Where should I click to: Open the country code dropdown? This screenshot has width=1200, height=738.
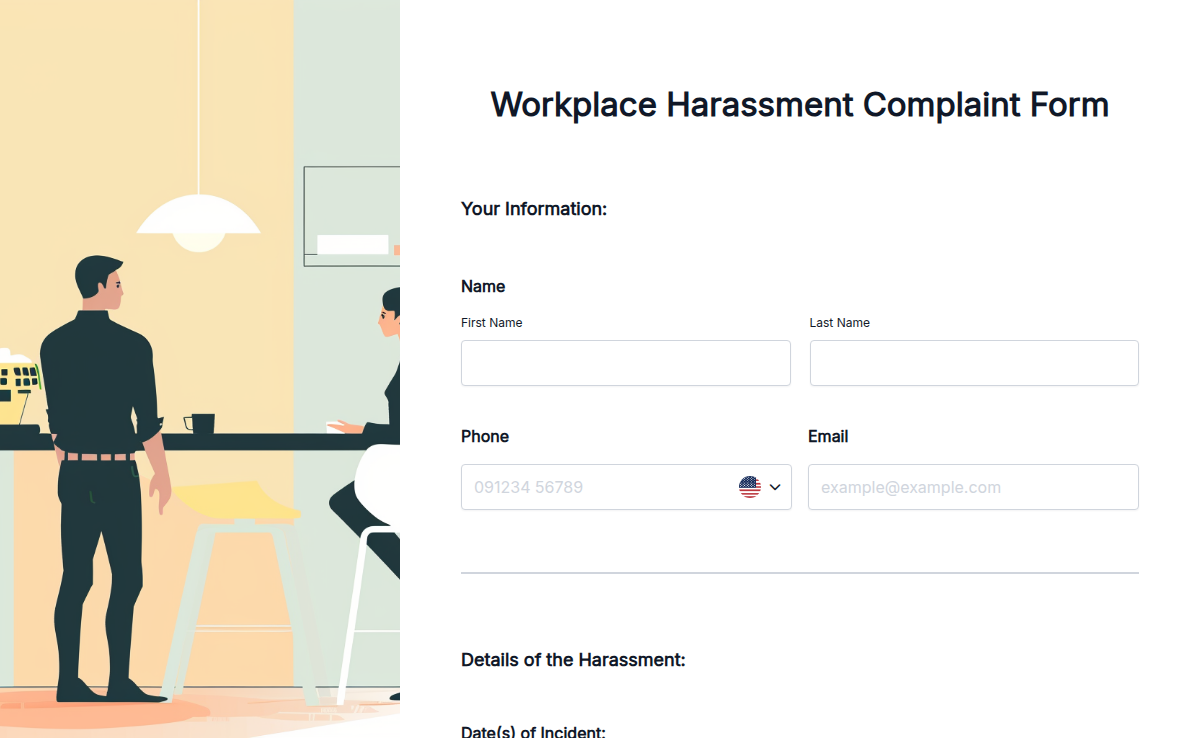762,487
